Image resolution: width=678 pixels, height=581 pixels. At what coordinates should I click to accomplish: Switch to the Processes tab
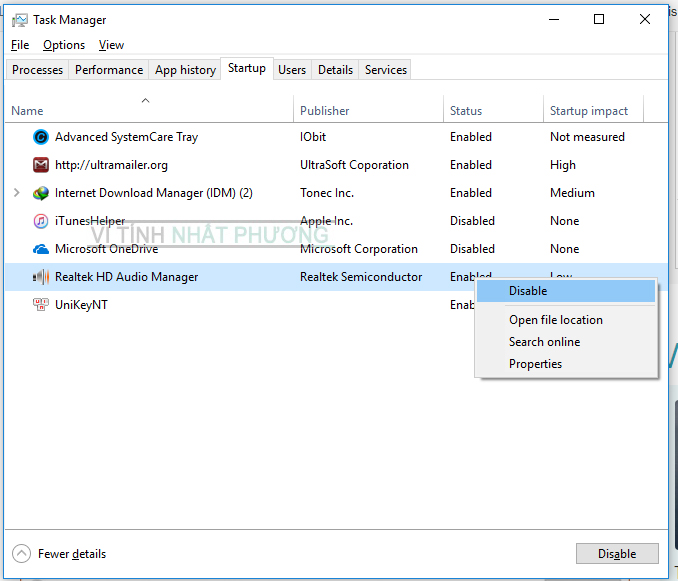pos(38,70)
